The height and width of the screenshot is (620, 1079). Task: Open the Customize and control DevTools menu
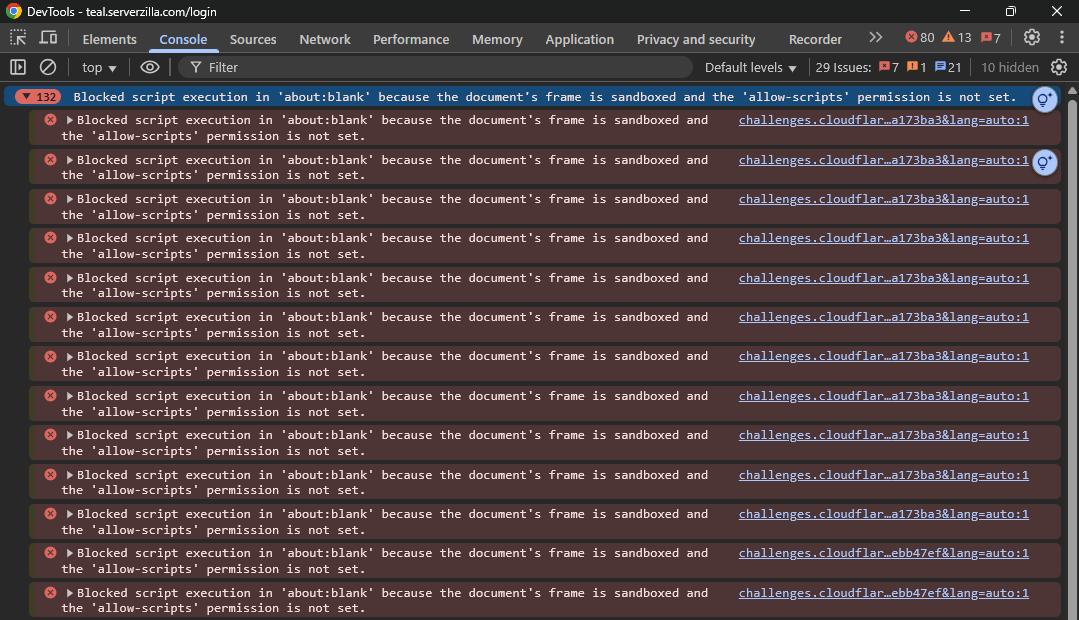coord(1062,37)
